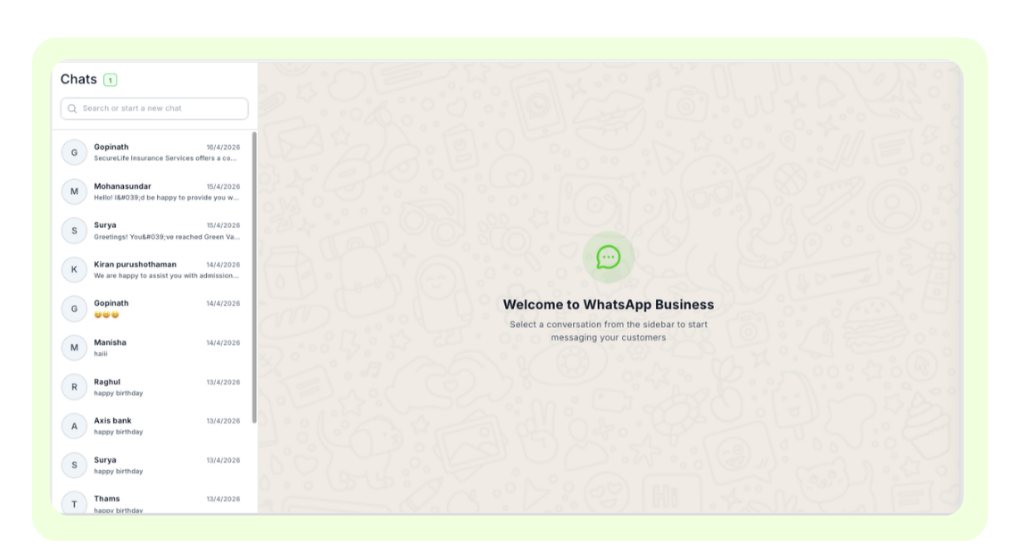Click the Welcome to WhatsApp Business heading

[608, 304]
